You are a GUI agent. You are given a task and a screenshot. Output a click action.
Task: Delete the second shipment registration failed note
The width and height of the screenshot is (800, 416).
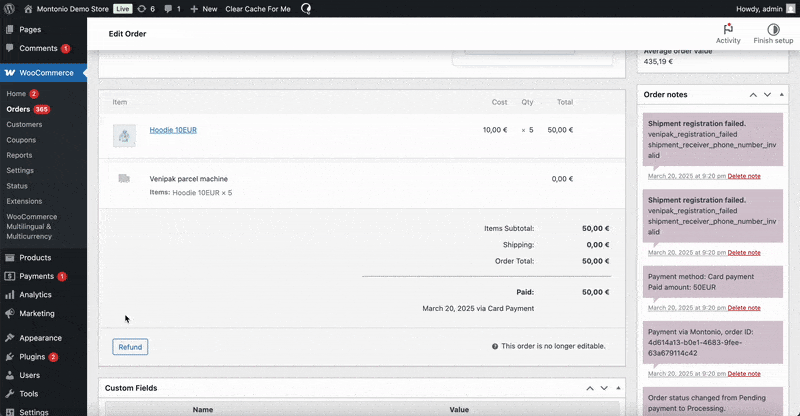point(744,253)
